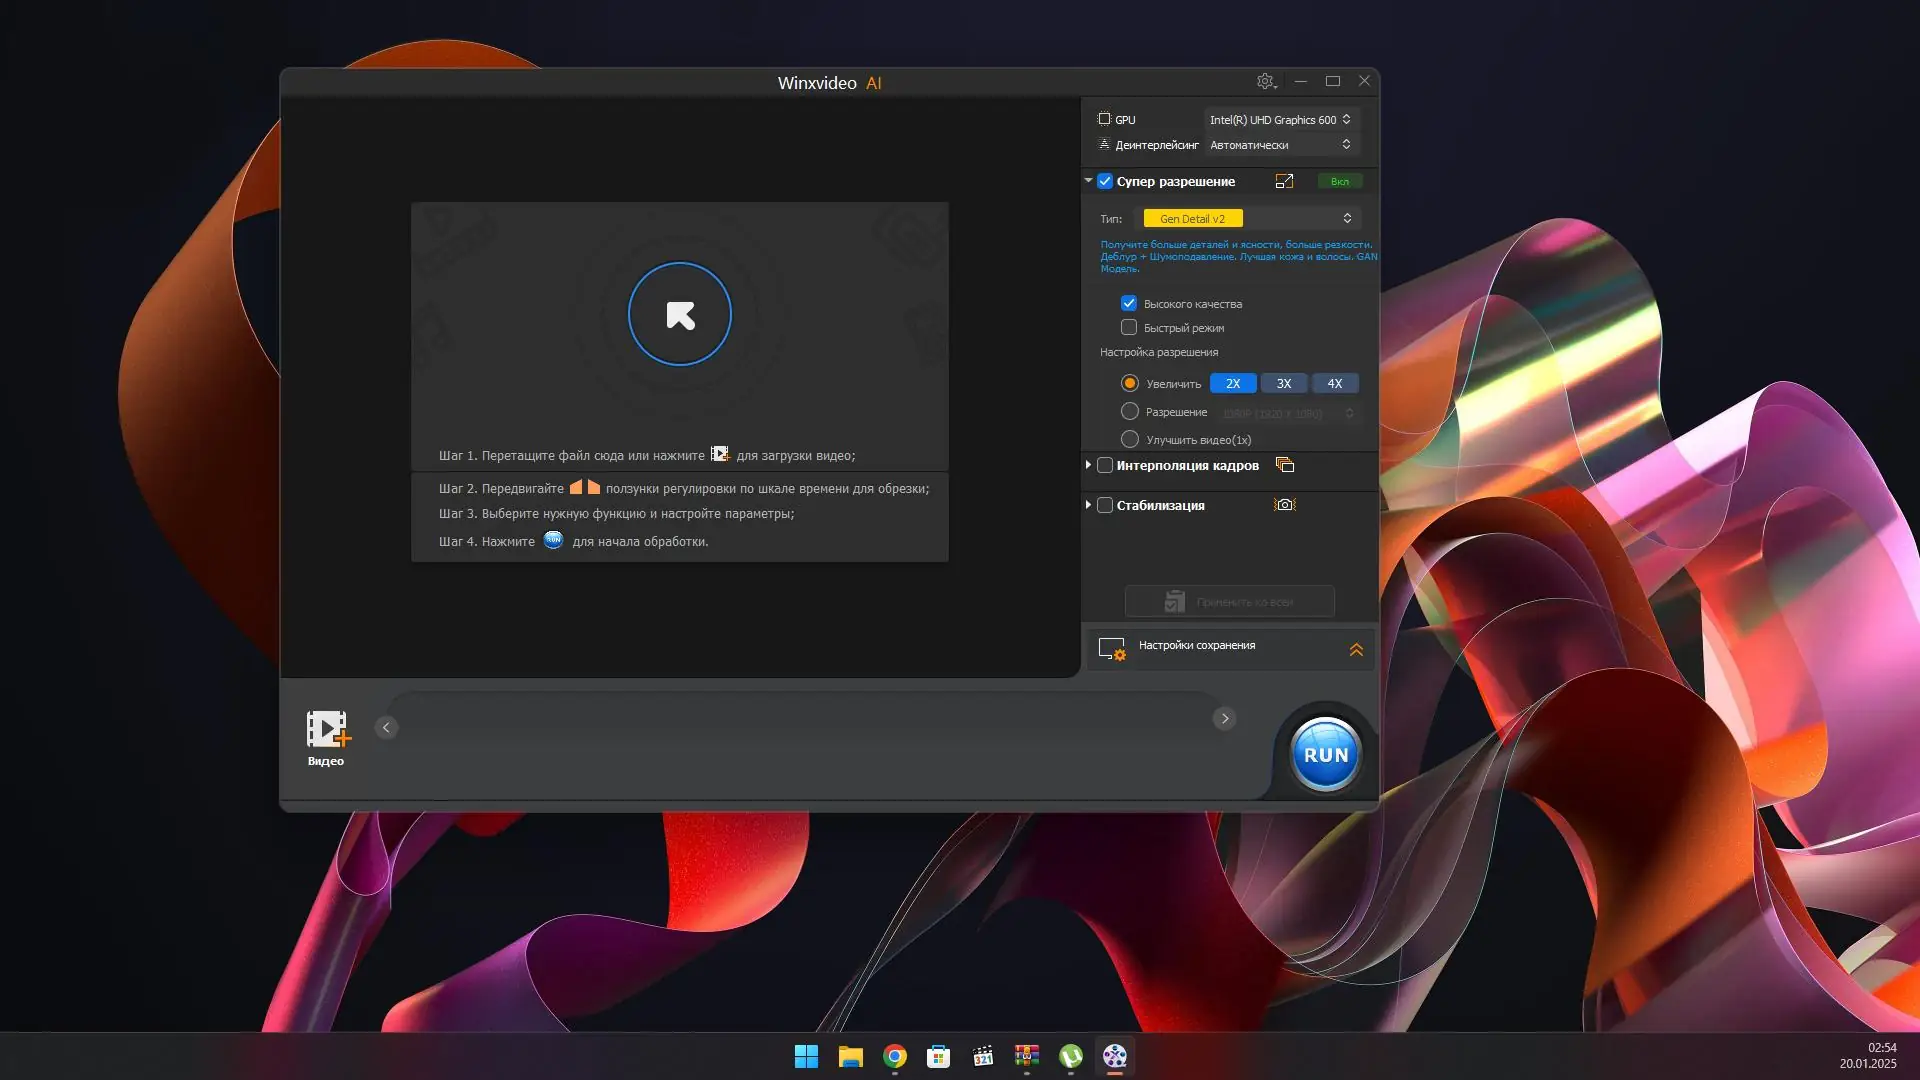1920x1080 pixels.
Task: Open File Explorer from the taskbar
Action: pos(851,1056)
